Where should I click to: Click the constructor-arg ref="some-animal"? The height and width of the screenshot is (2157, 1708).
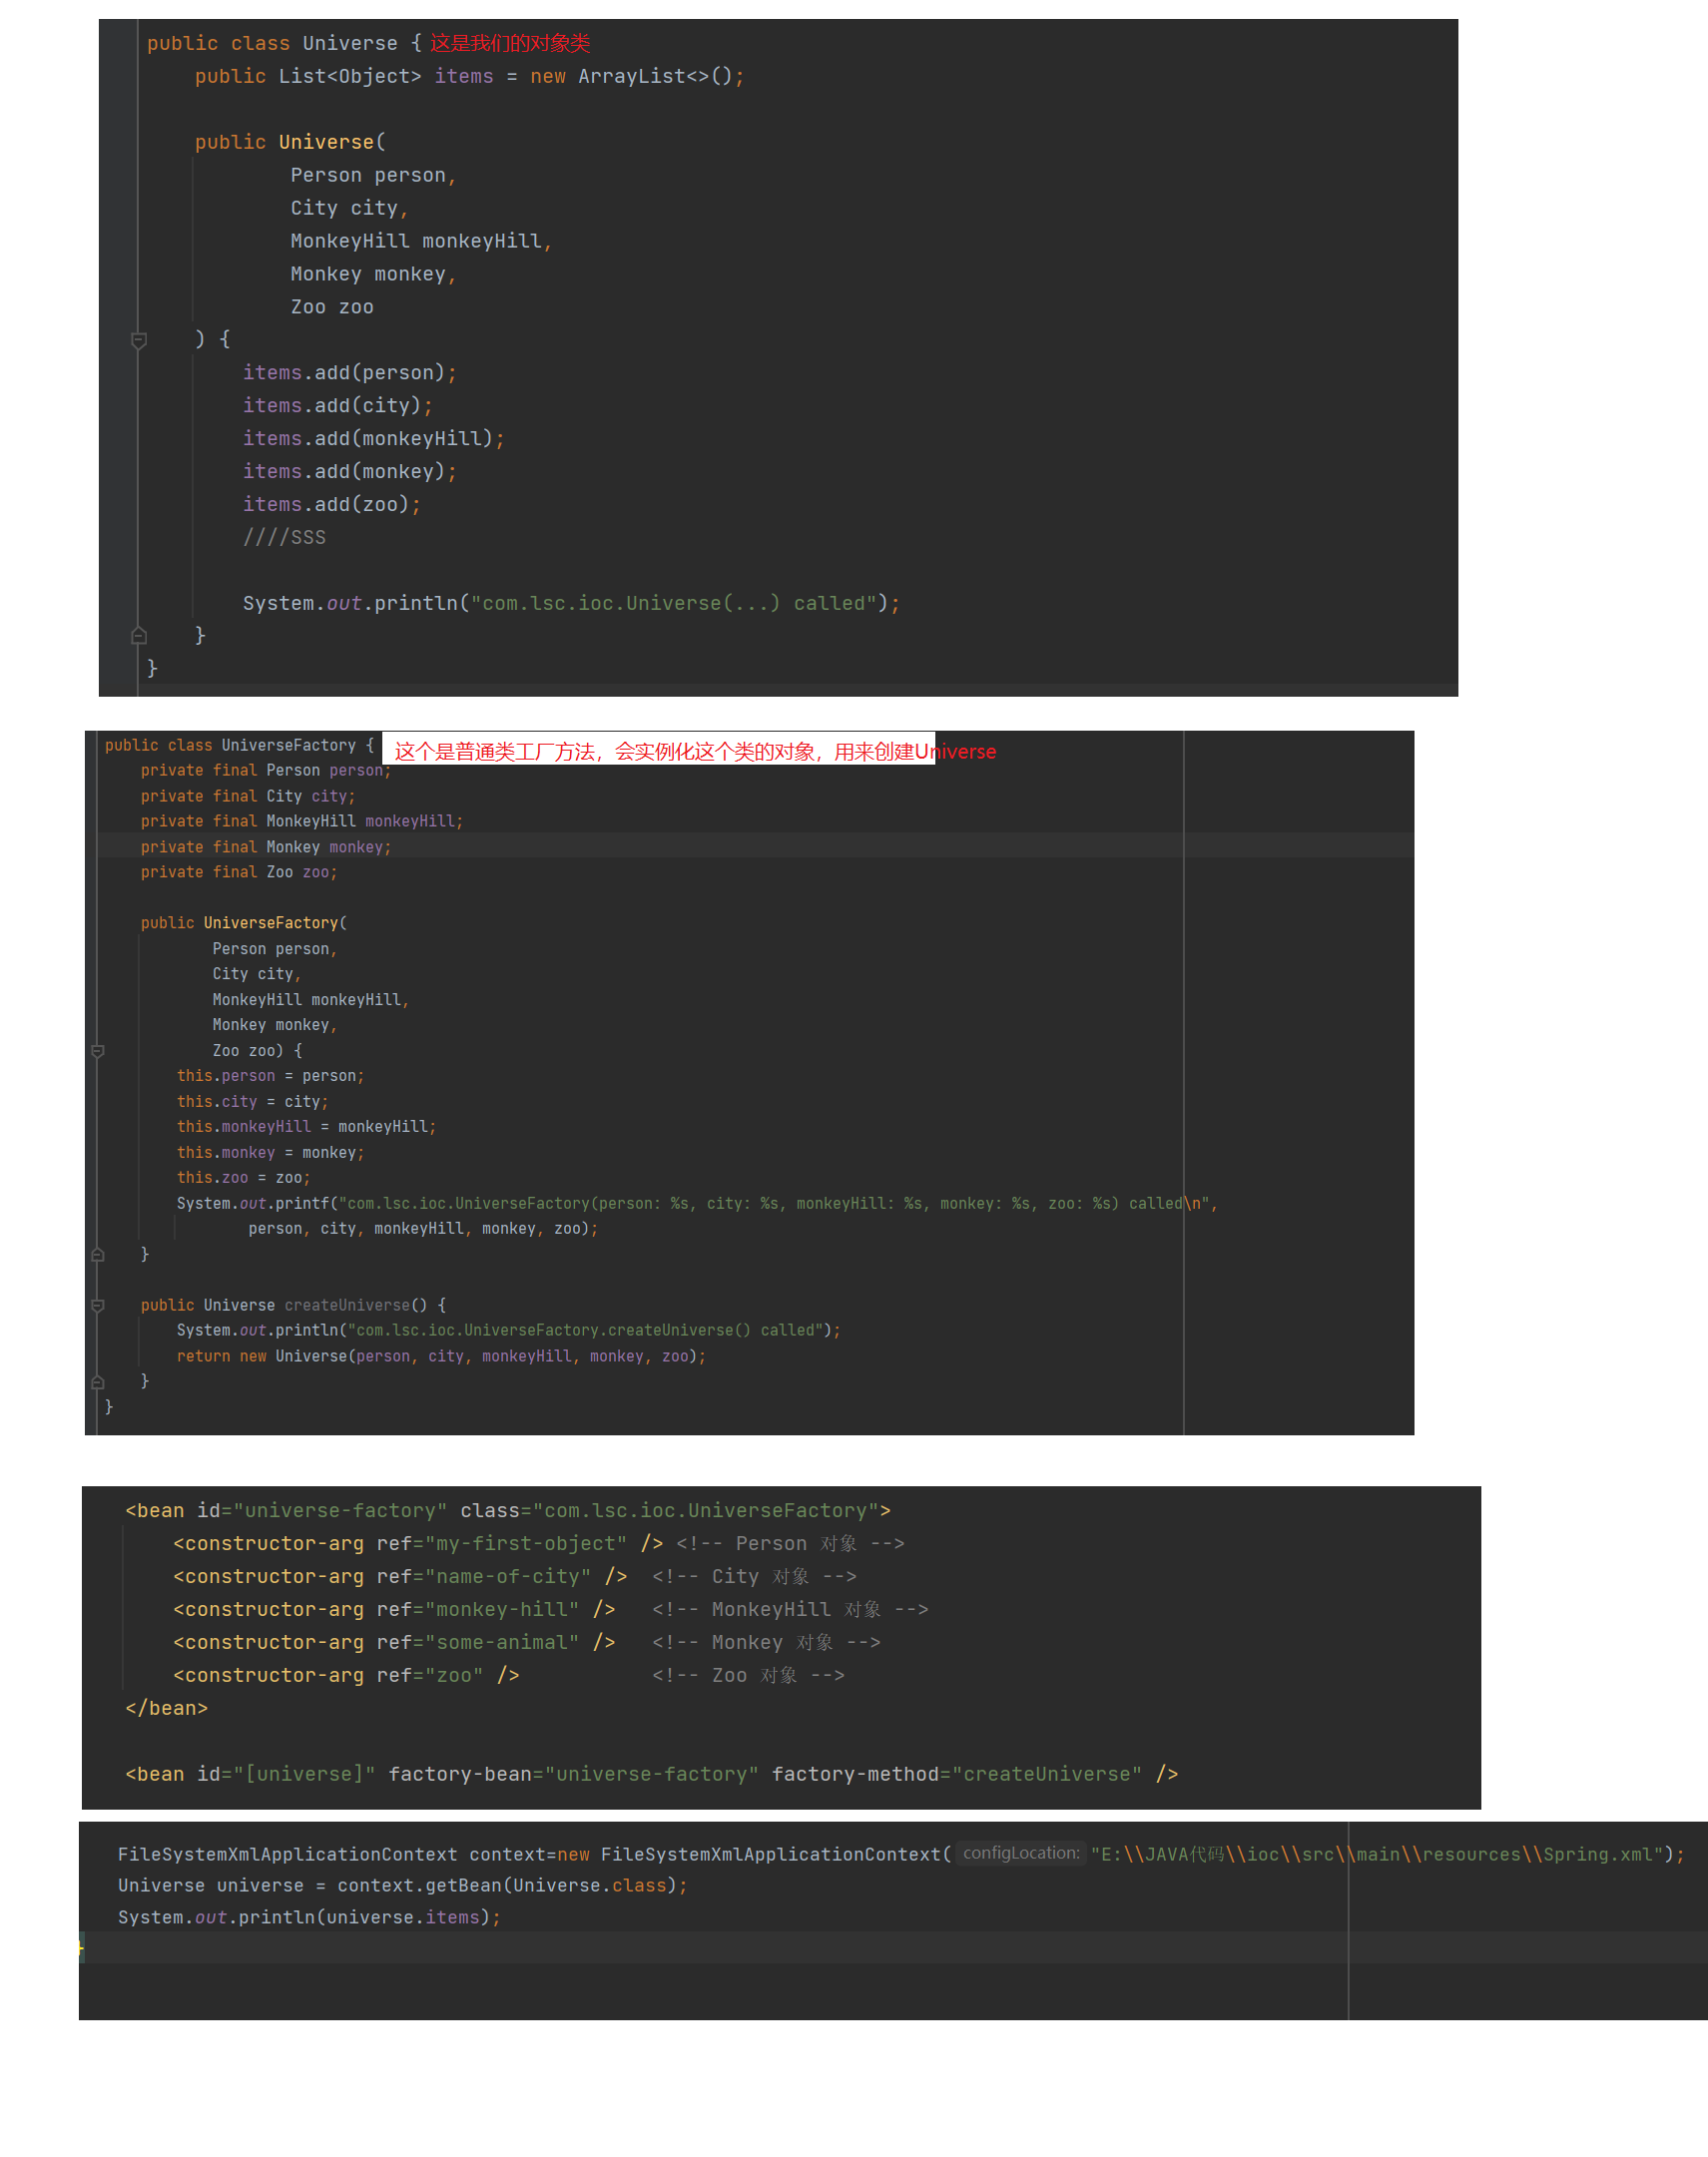(x=394, y=1642)
